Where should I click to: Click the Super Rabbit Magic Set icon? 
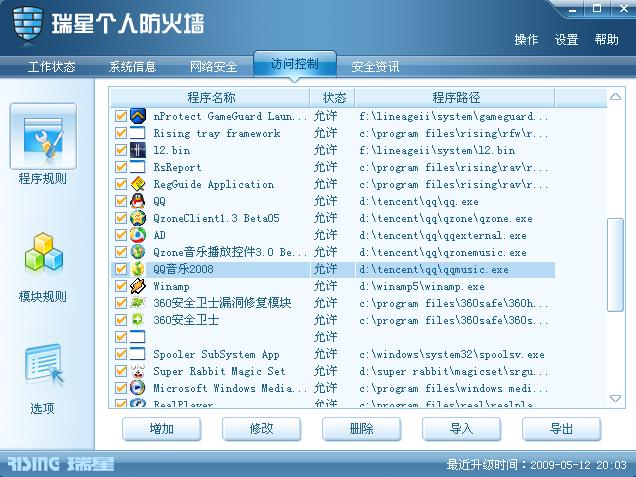point(138,371)
